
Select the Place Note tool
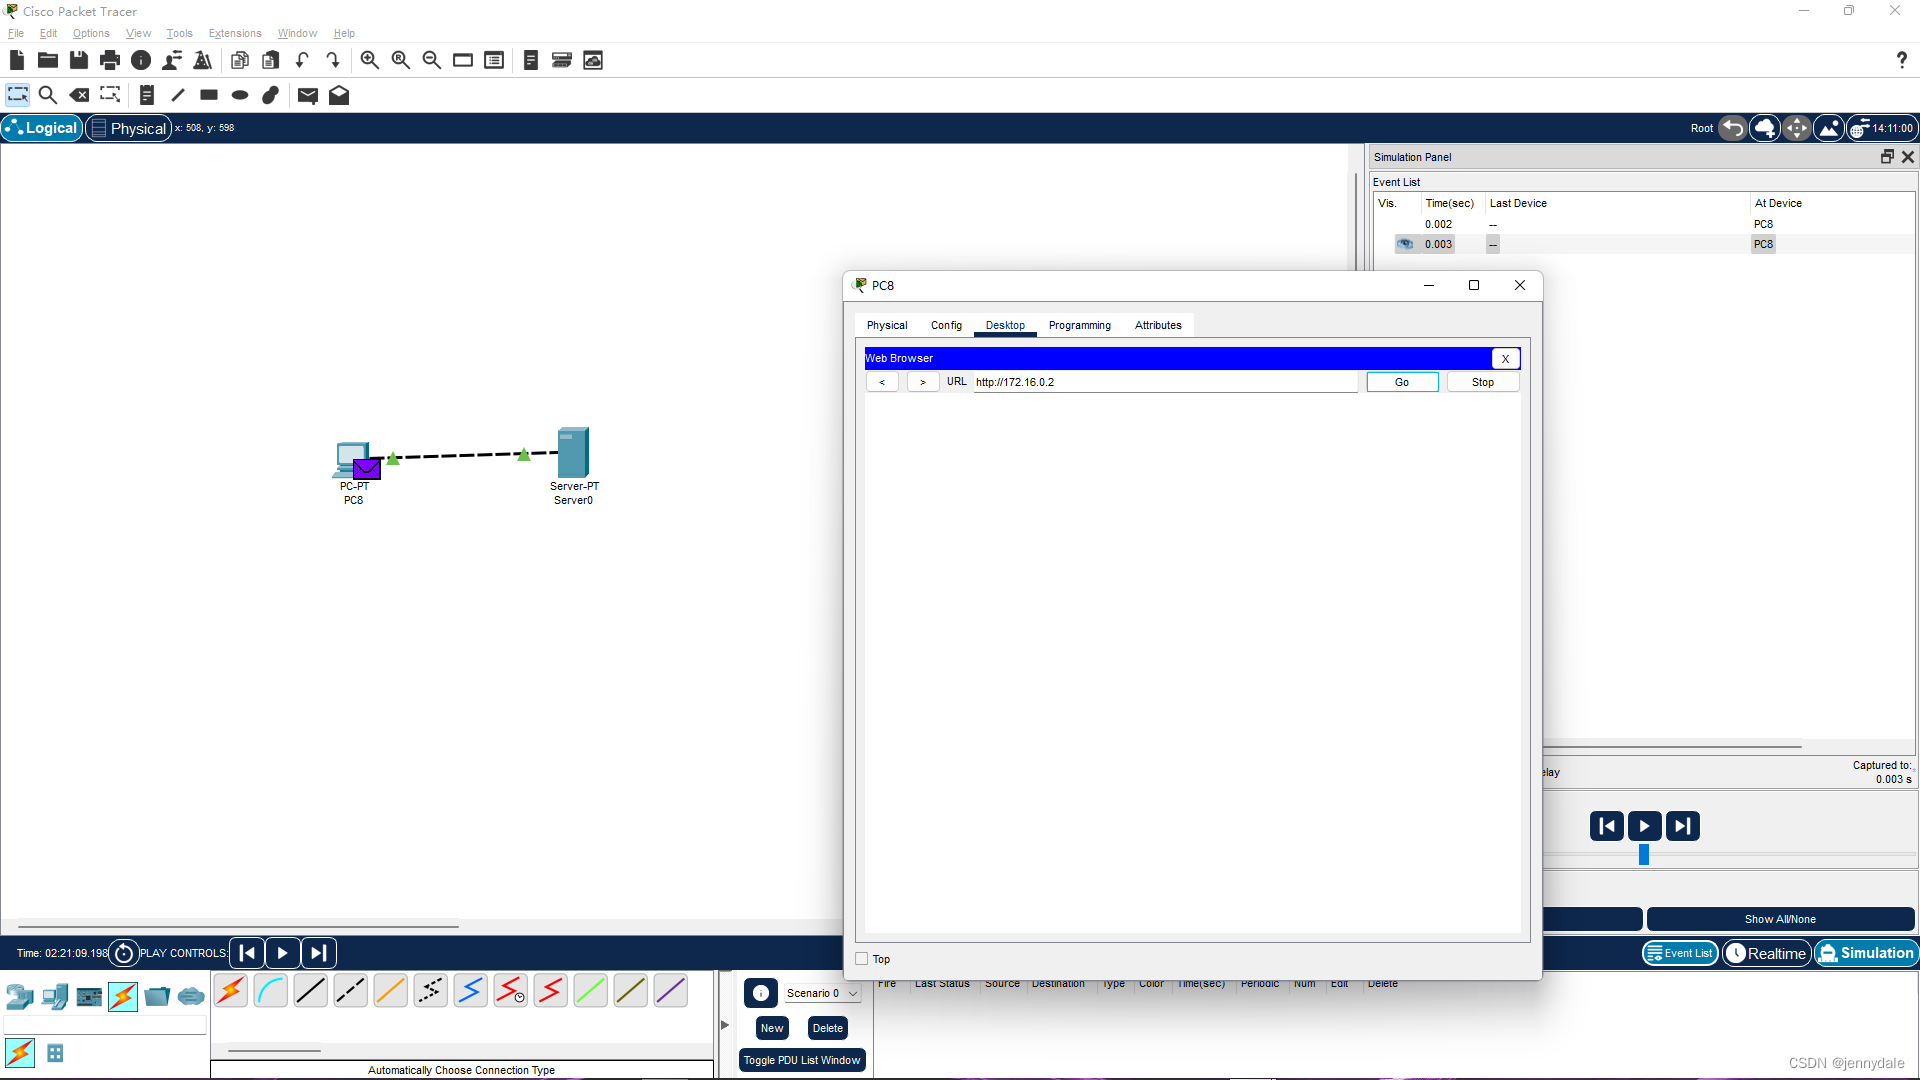[147, 95]
